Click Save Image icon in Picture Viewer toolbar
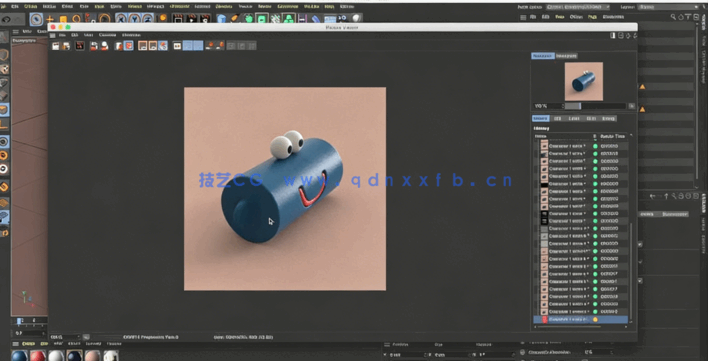Viewport: 708px width, 361px height. 66,46
